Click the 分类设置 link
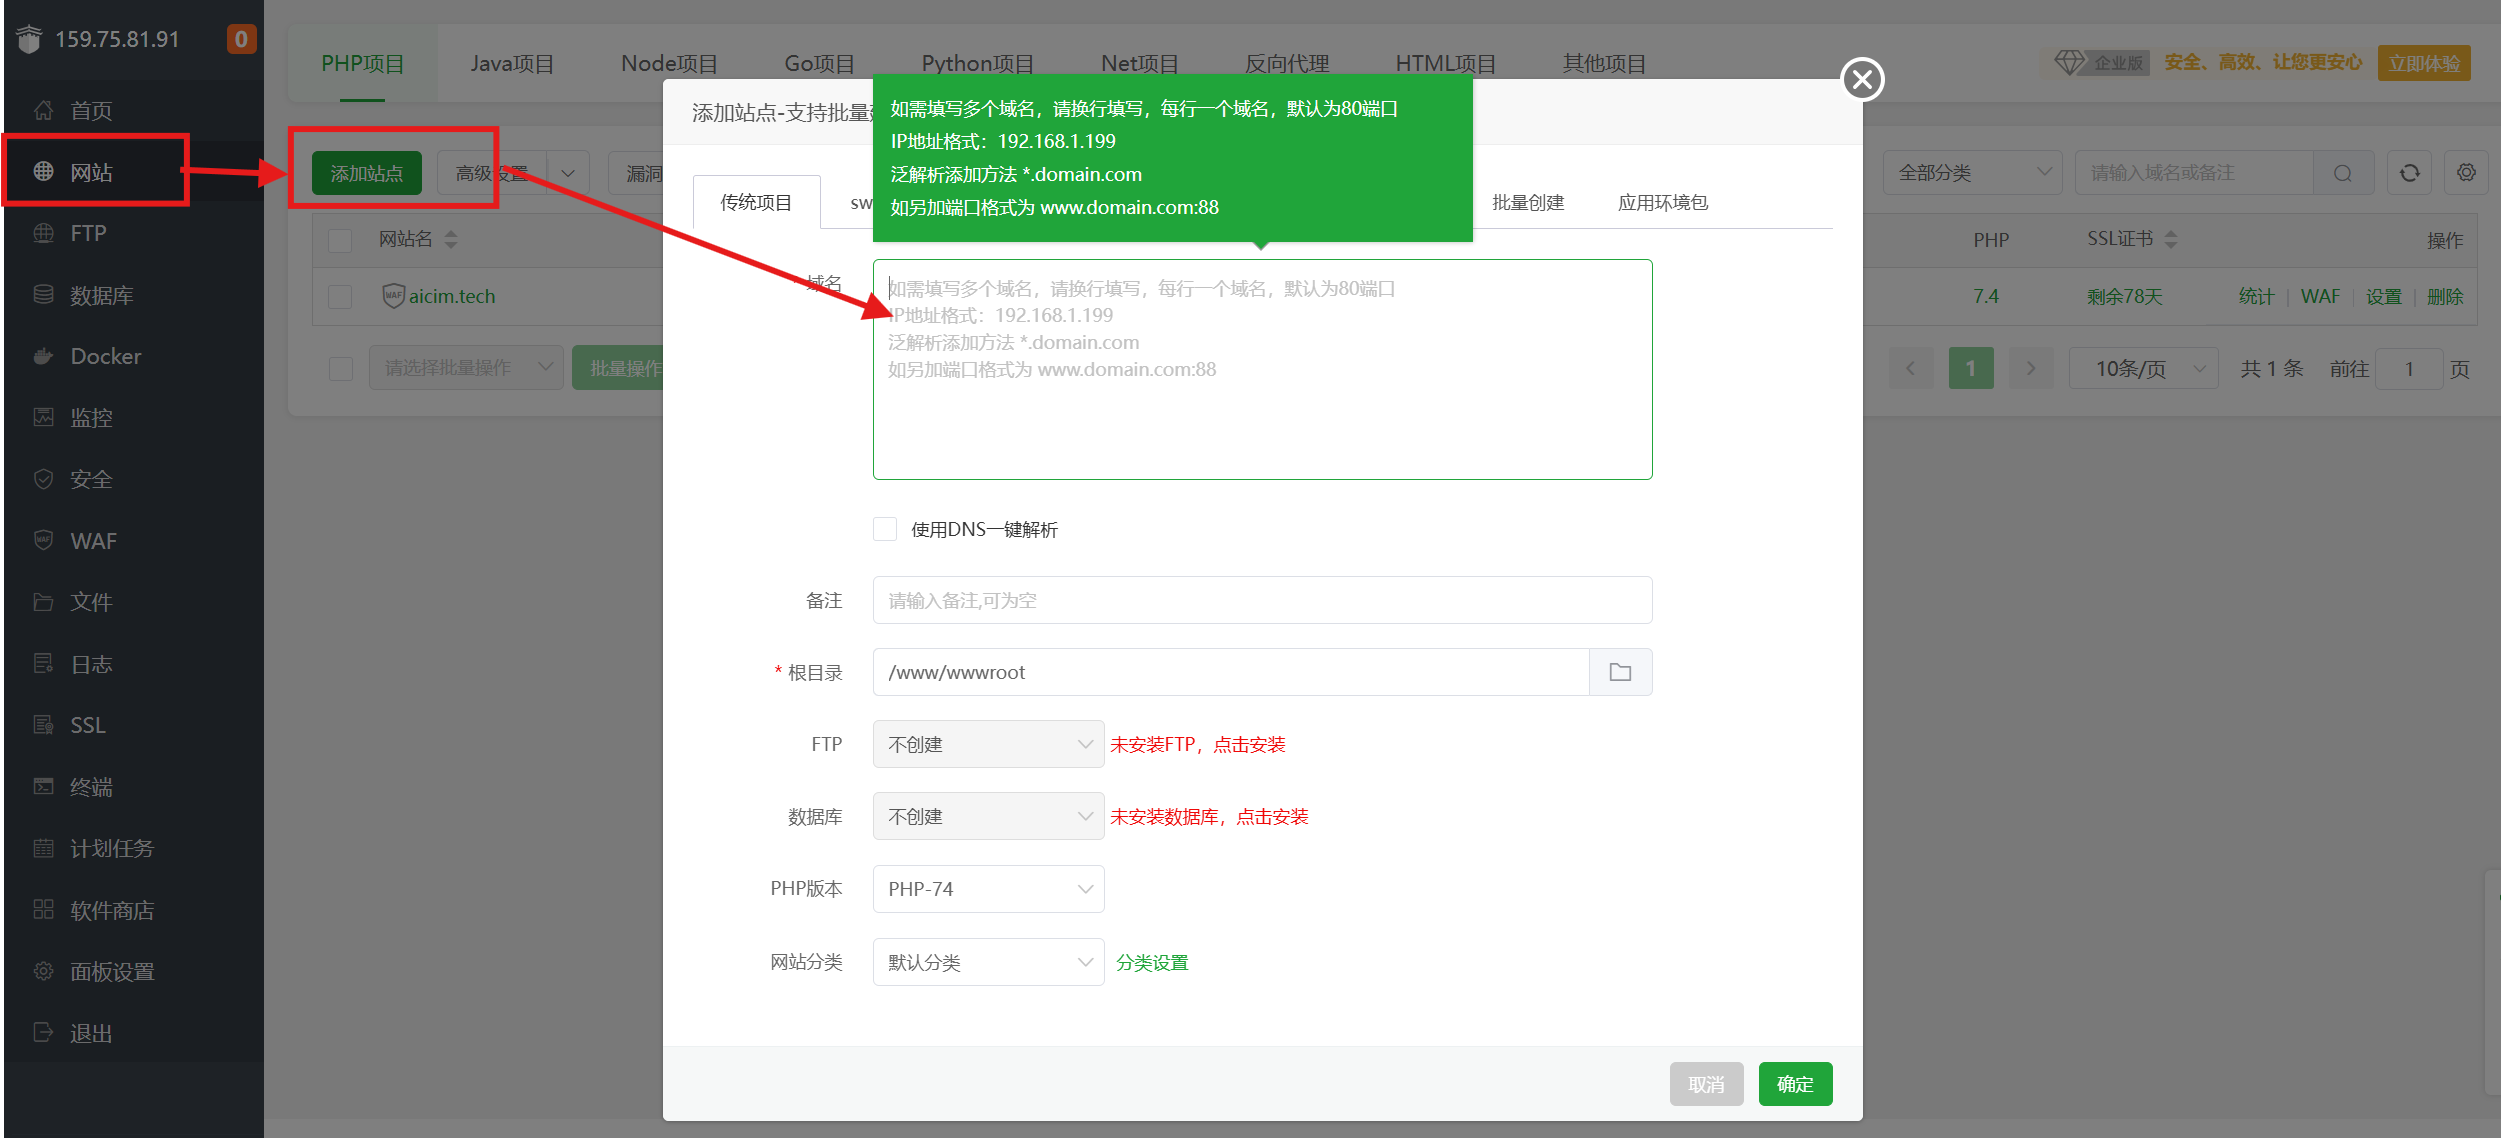Screen dimensions: 2501x1138 pyautogui.click(x=1152, y=962)
